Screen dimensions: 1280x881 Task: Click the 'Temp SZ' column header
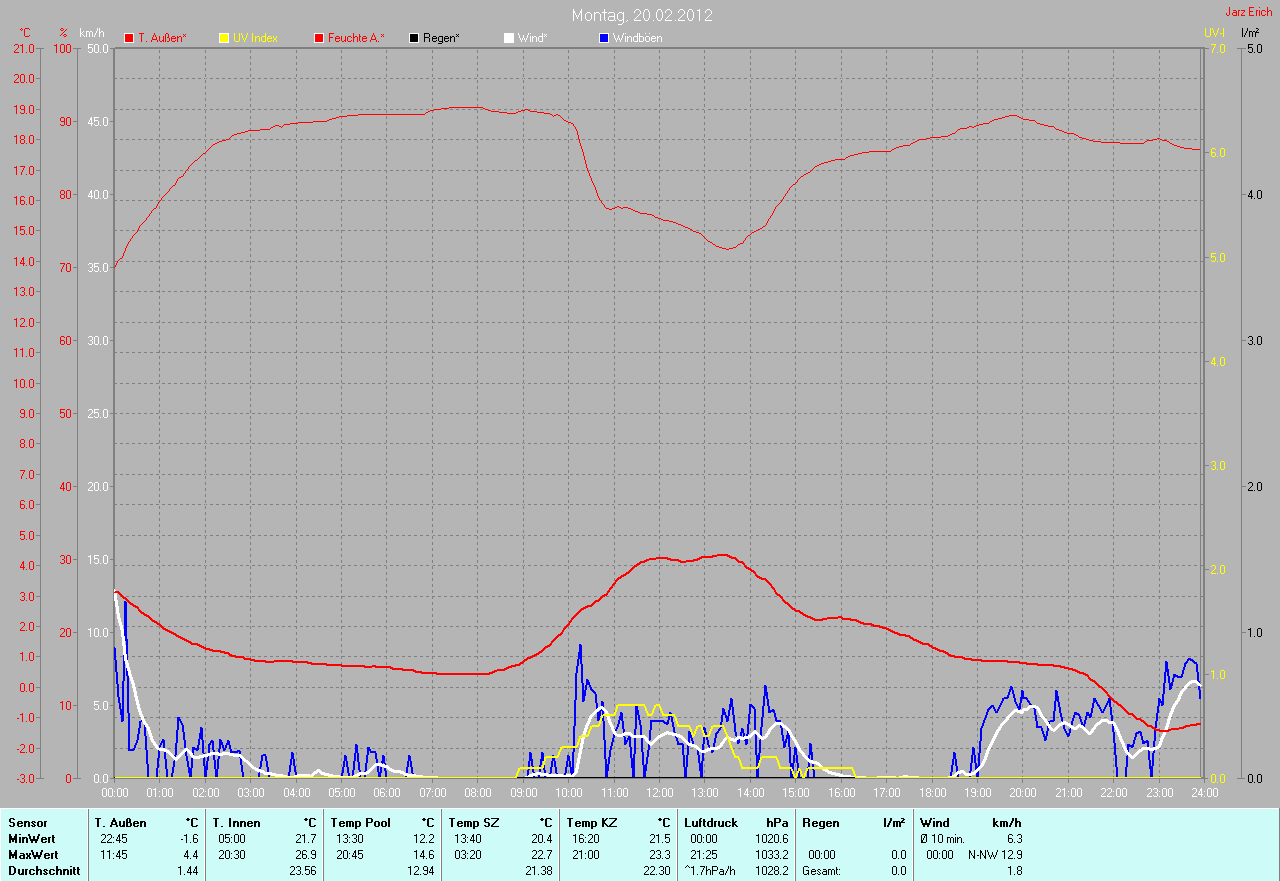tap(474, 823)
